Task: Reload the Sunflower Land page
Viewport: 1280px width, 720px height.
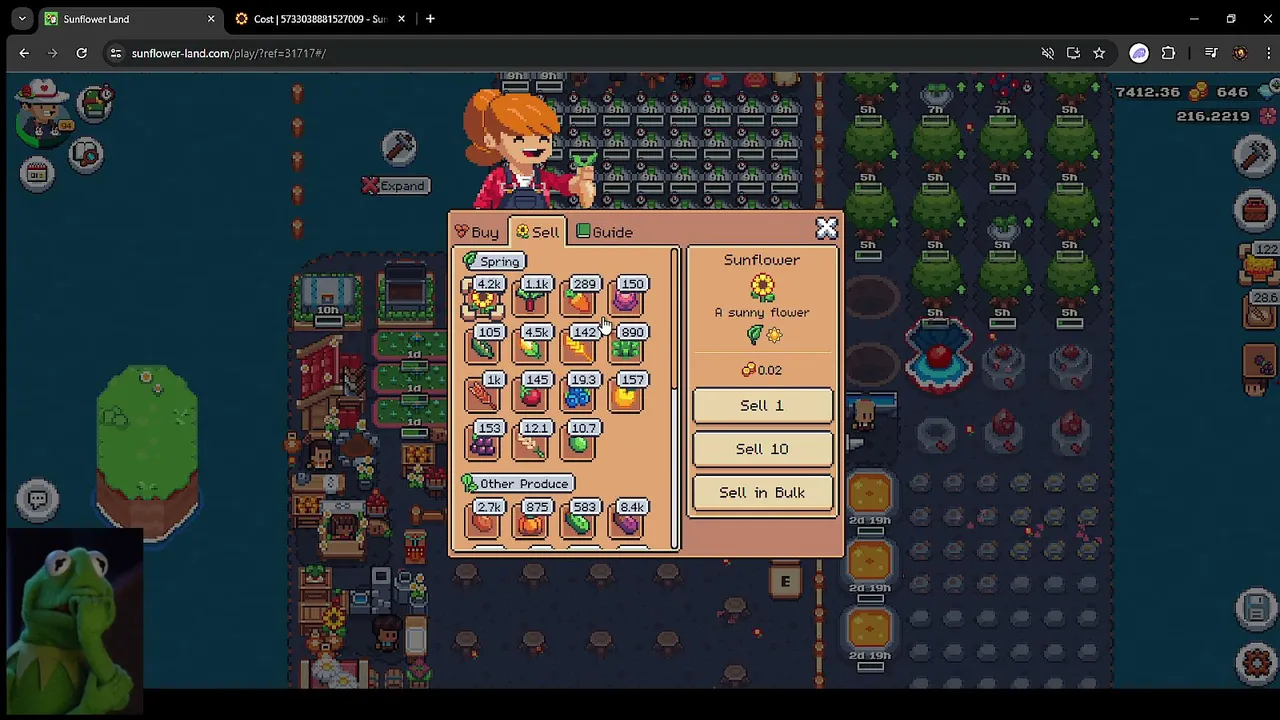Action: pos(81,53)
